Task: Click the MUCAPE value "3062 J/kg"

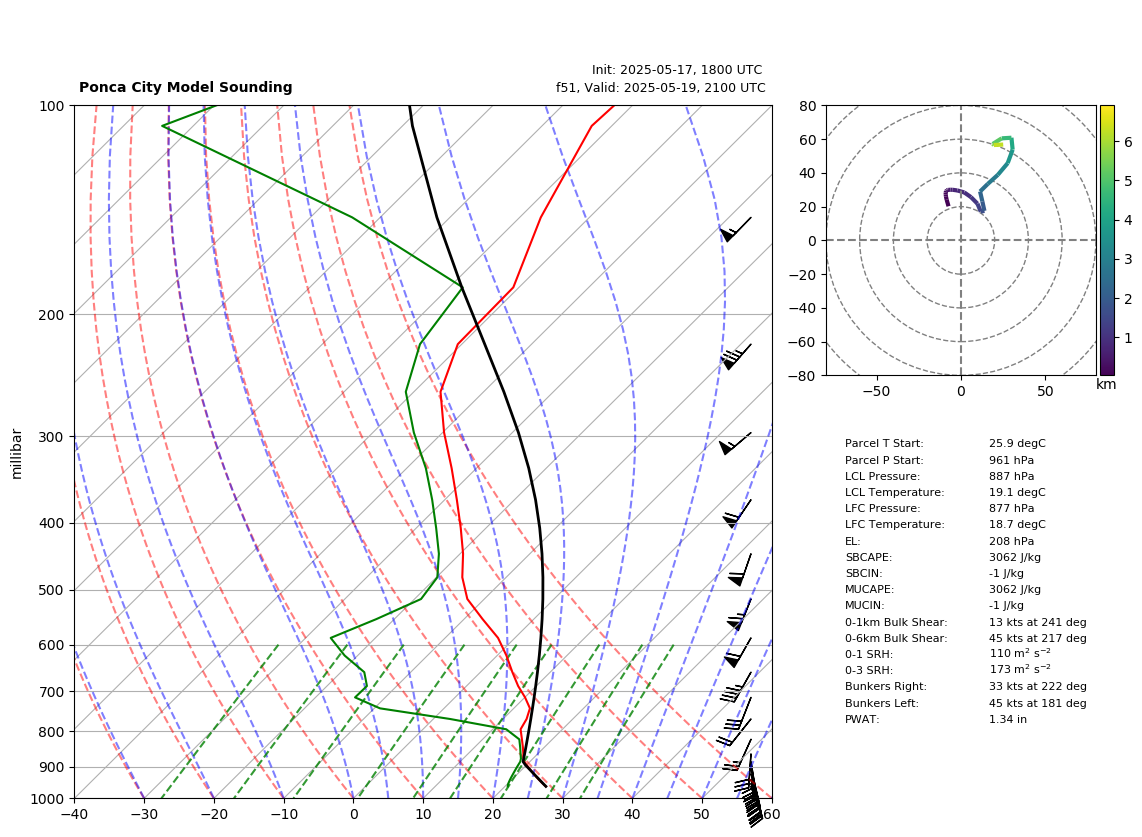Action: coord(1015,589)
